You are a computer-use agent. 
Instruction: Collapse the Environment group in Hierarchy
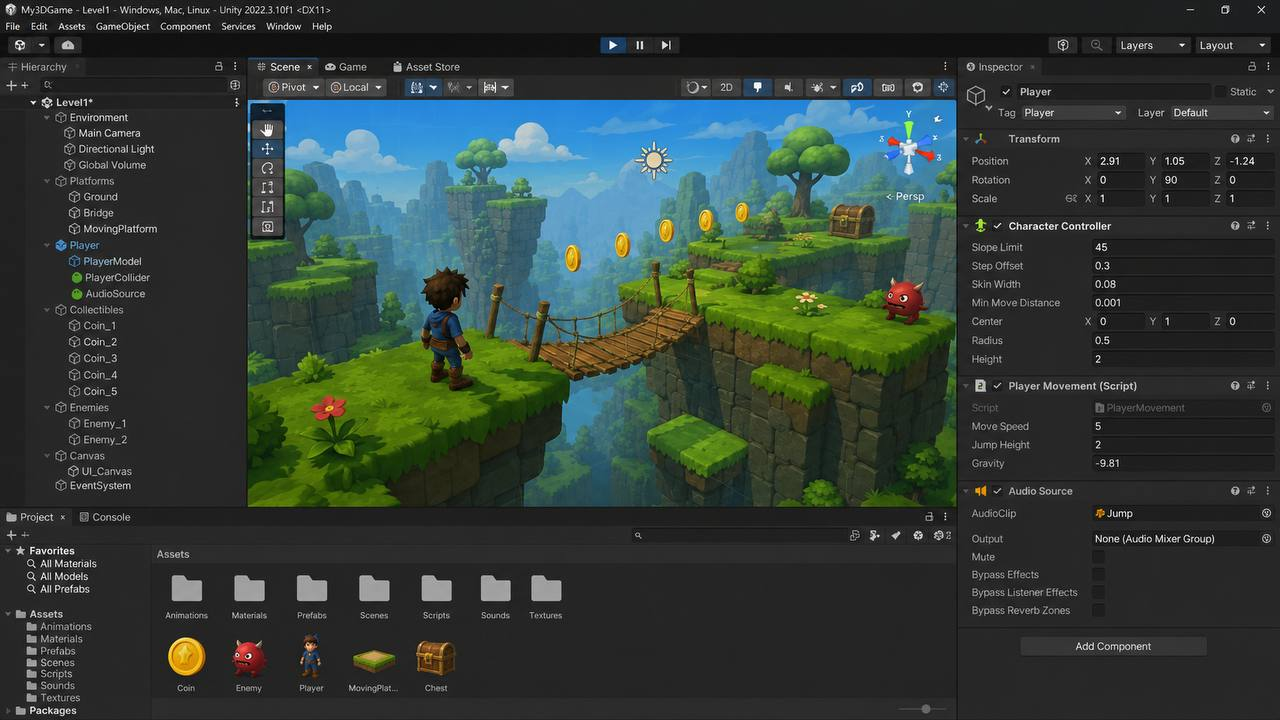[47, 117]
